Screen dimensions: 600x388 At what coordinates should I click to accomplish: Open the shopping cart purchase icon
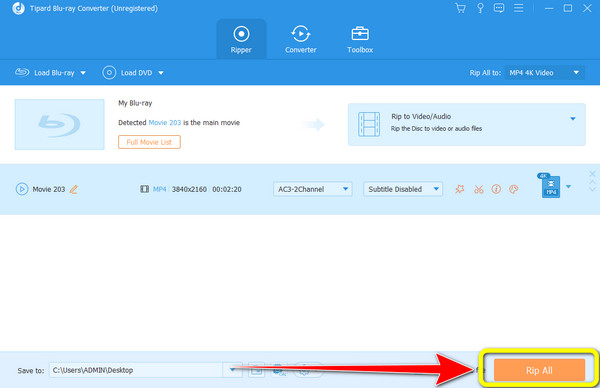(460, 8)
